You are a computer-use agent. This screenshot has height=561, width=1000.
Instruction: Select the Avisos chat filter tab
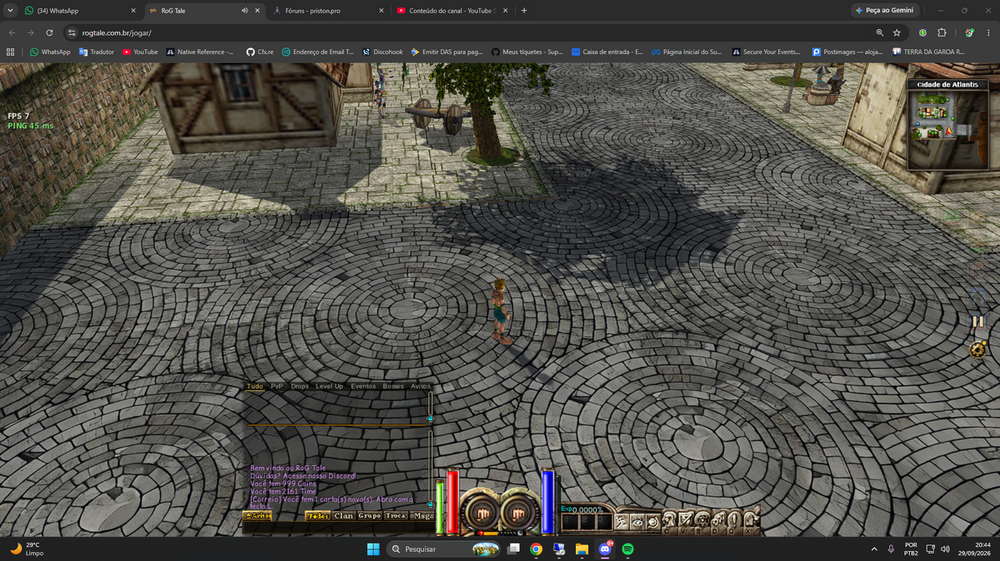(420, 386)
